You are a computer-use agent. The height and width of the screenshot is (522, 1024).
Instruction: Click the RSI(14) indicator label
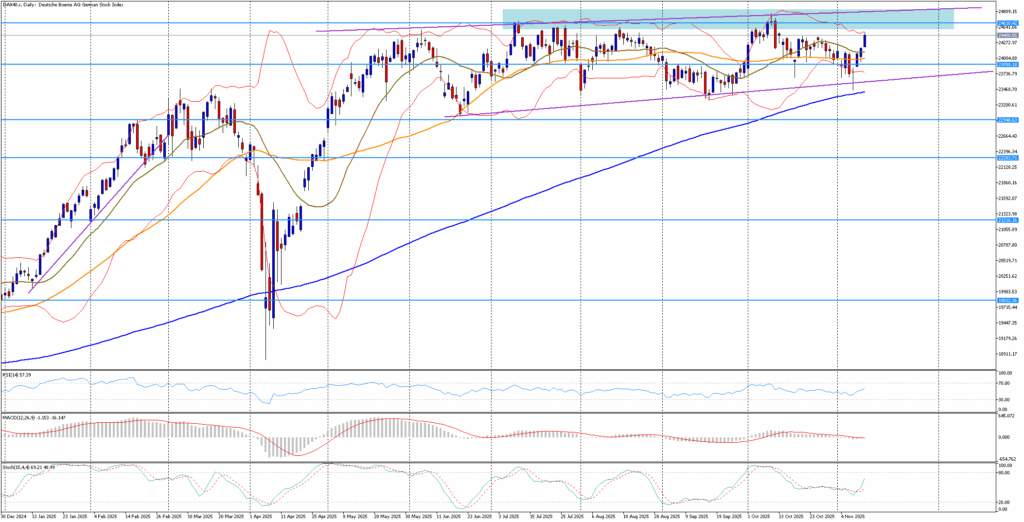coord(17,375)
